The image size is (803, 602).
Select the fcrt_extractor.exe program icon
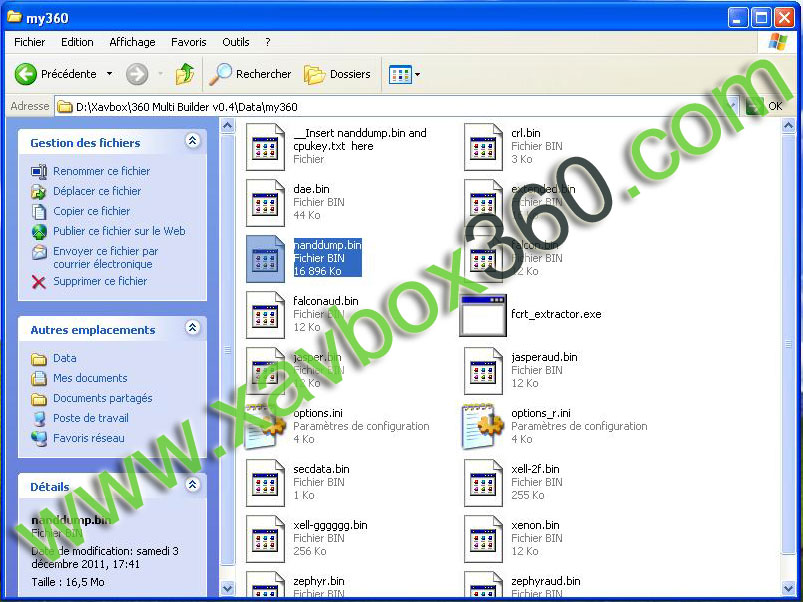pyautogui.click(x=483, y=315)
